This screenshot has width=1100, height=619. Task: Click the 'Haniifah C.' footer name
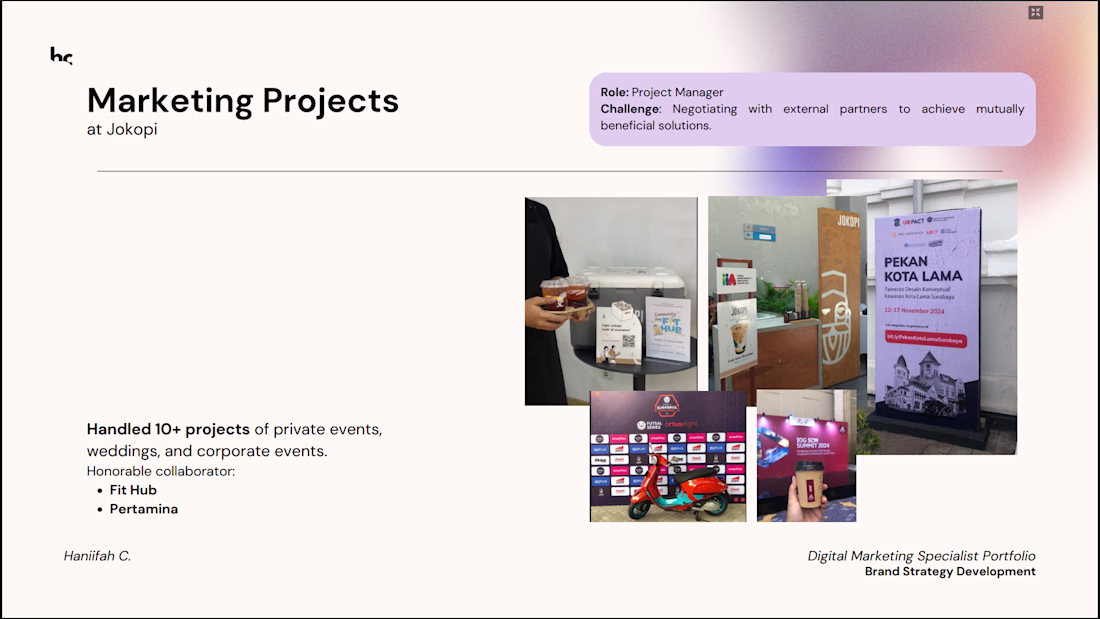pyautogui.click(x=98, y=556)
